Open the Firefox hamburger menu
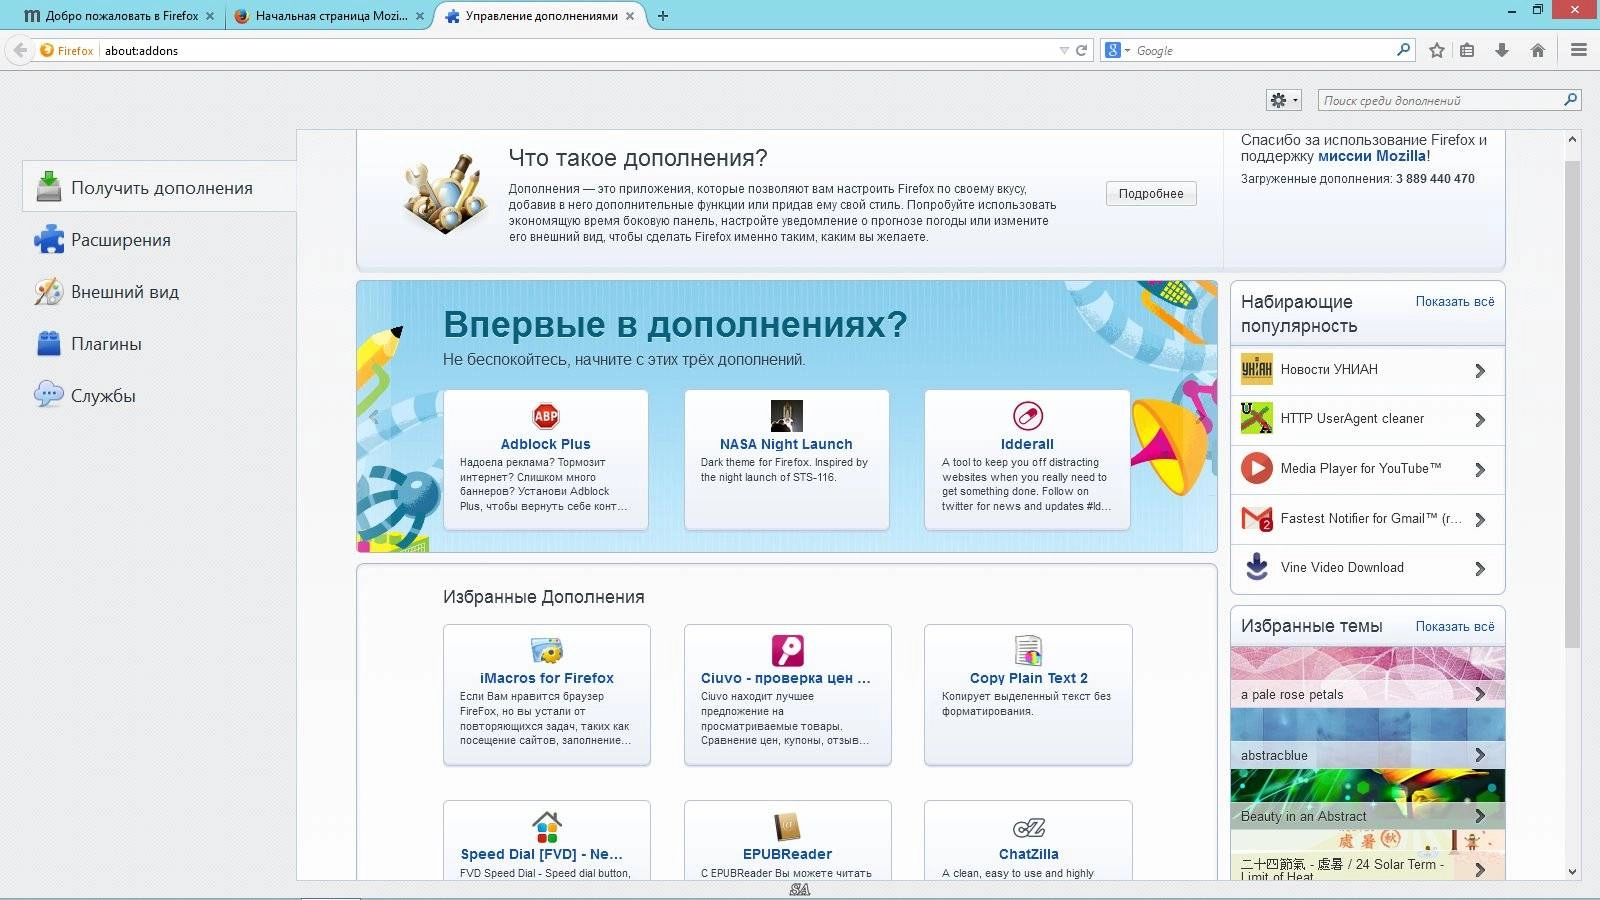1600x900 pixels. [1579, 50]
